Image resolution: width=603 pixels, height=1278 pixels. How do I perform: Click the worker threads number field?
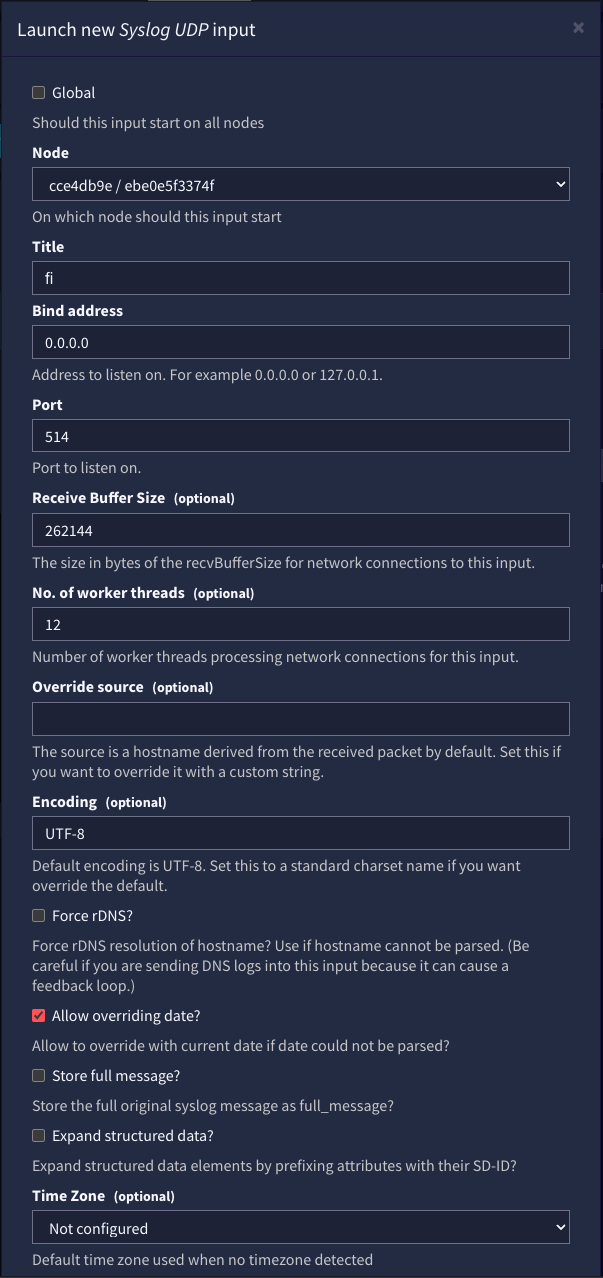(x=300, y=624)
